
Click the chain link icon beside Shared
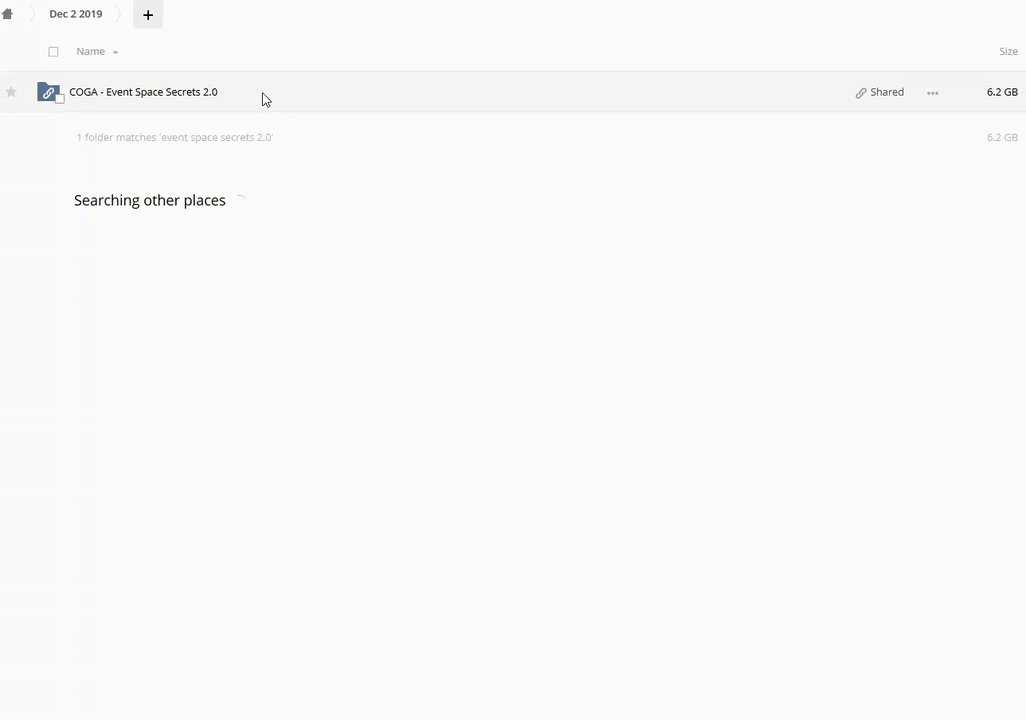click(860, 93)
